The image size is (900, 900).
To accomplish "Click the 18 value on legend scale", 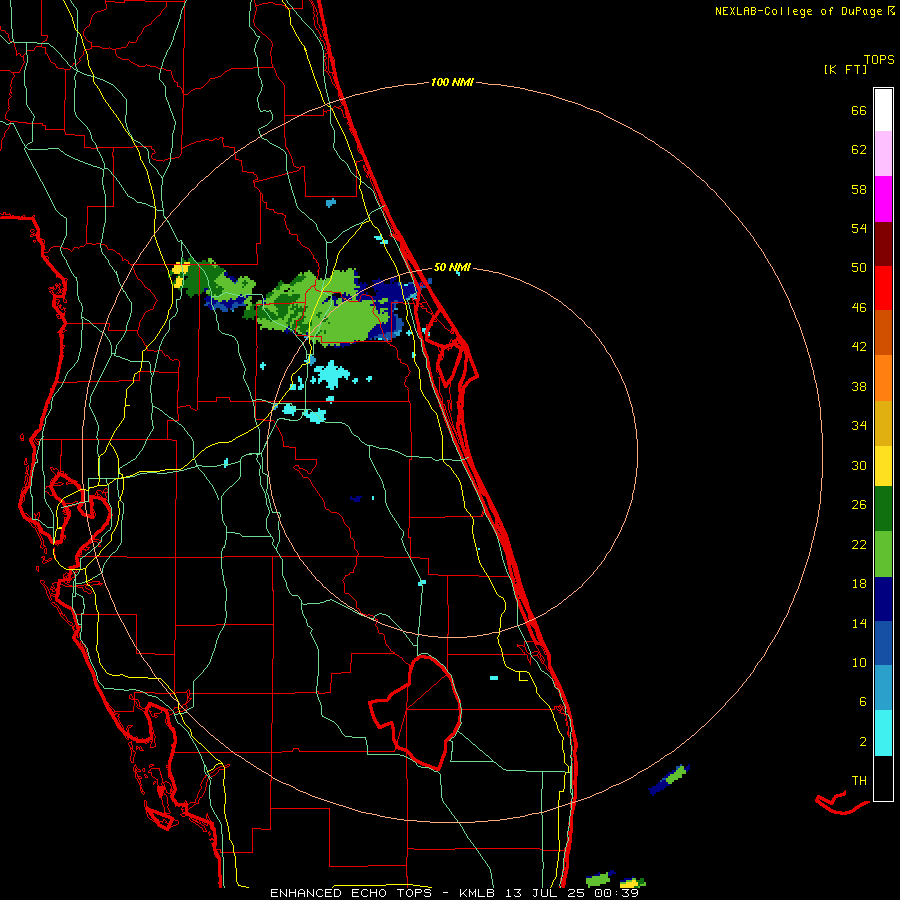I will coord(859,584).
